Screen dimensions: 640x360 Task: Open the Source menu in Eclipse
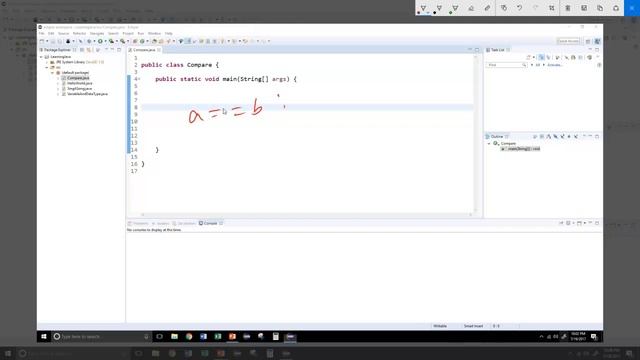63,33
